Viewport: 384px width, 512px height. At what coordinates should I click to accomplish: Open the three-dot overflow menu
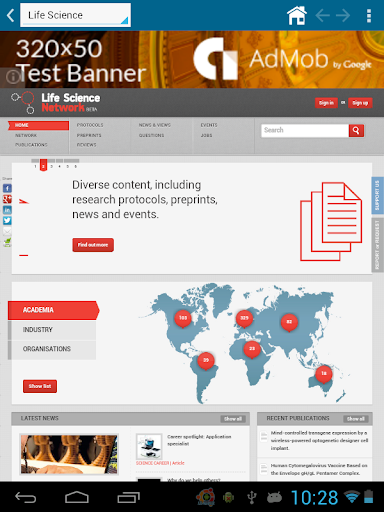coord(369,16)
